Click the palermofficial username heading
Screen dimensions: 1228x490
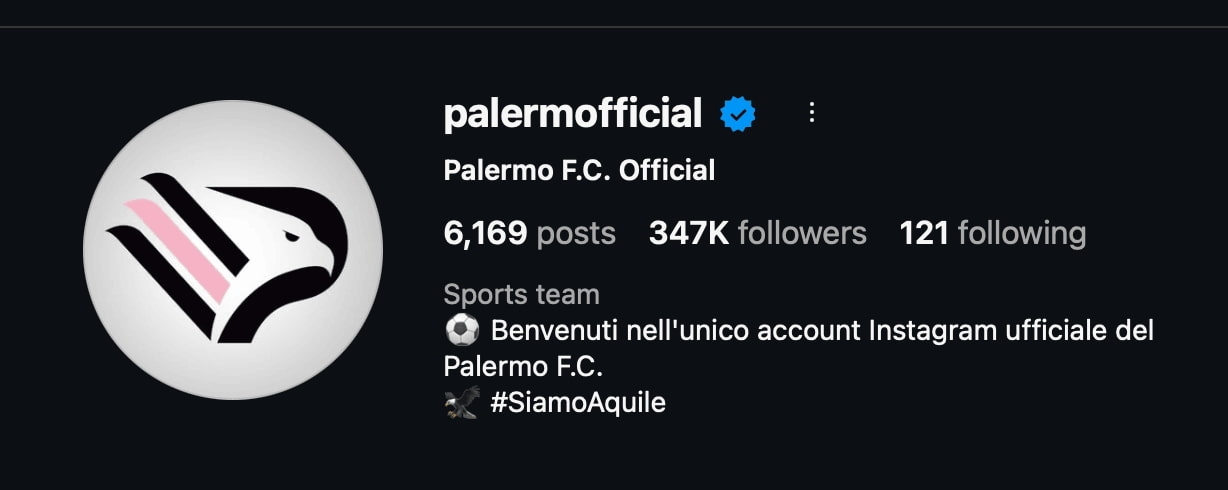[x=573, y=114]
